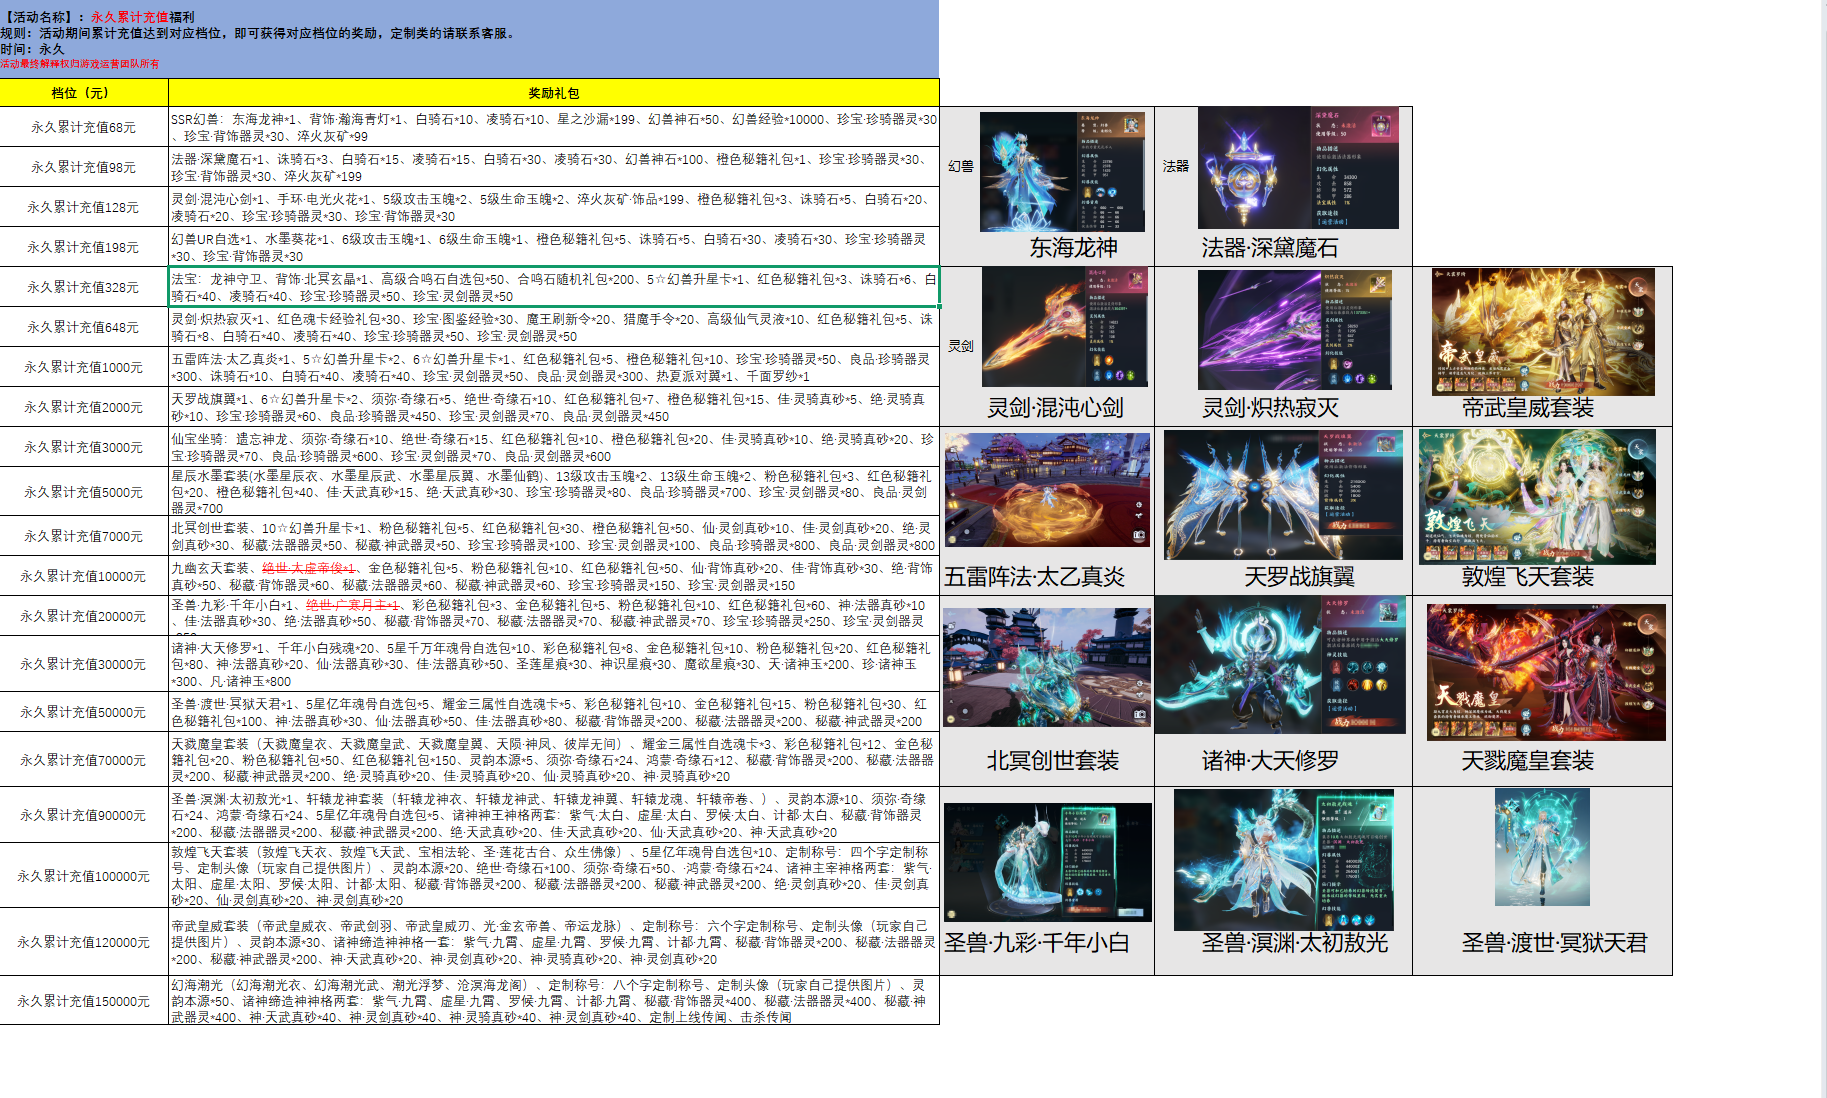Open the 天罗战旗翼 wings image
Viewport: 1827px width, 1098px height.
pyautogui.click(x=1283, y=495)
